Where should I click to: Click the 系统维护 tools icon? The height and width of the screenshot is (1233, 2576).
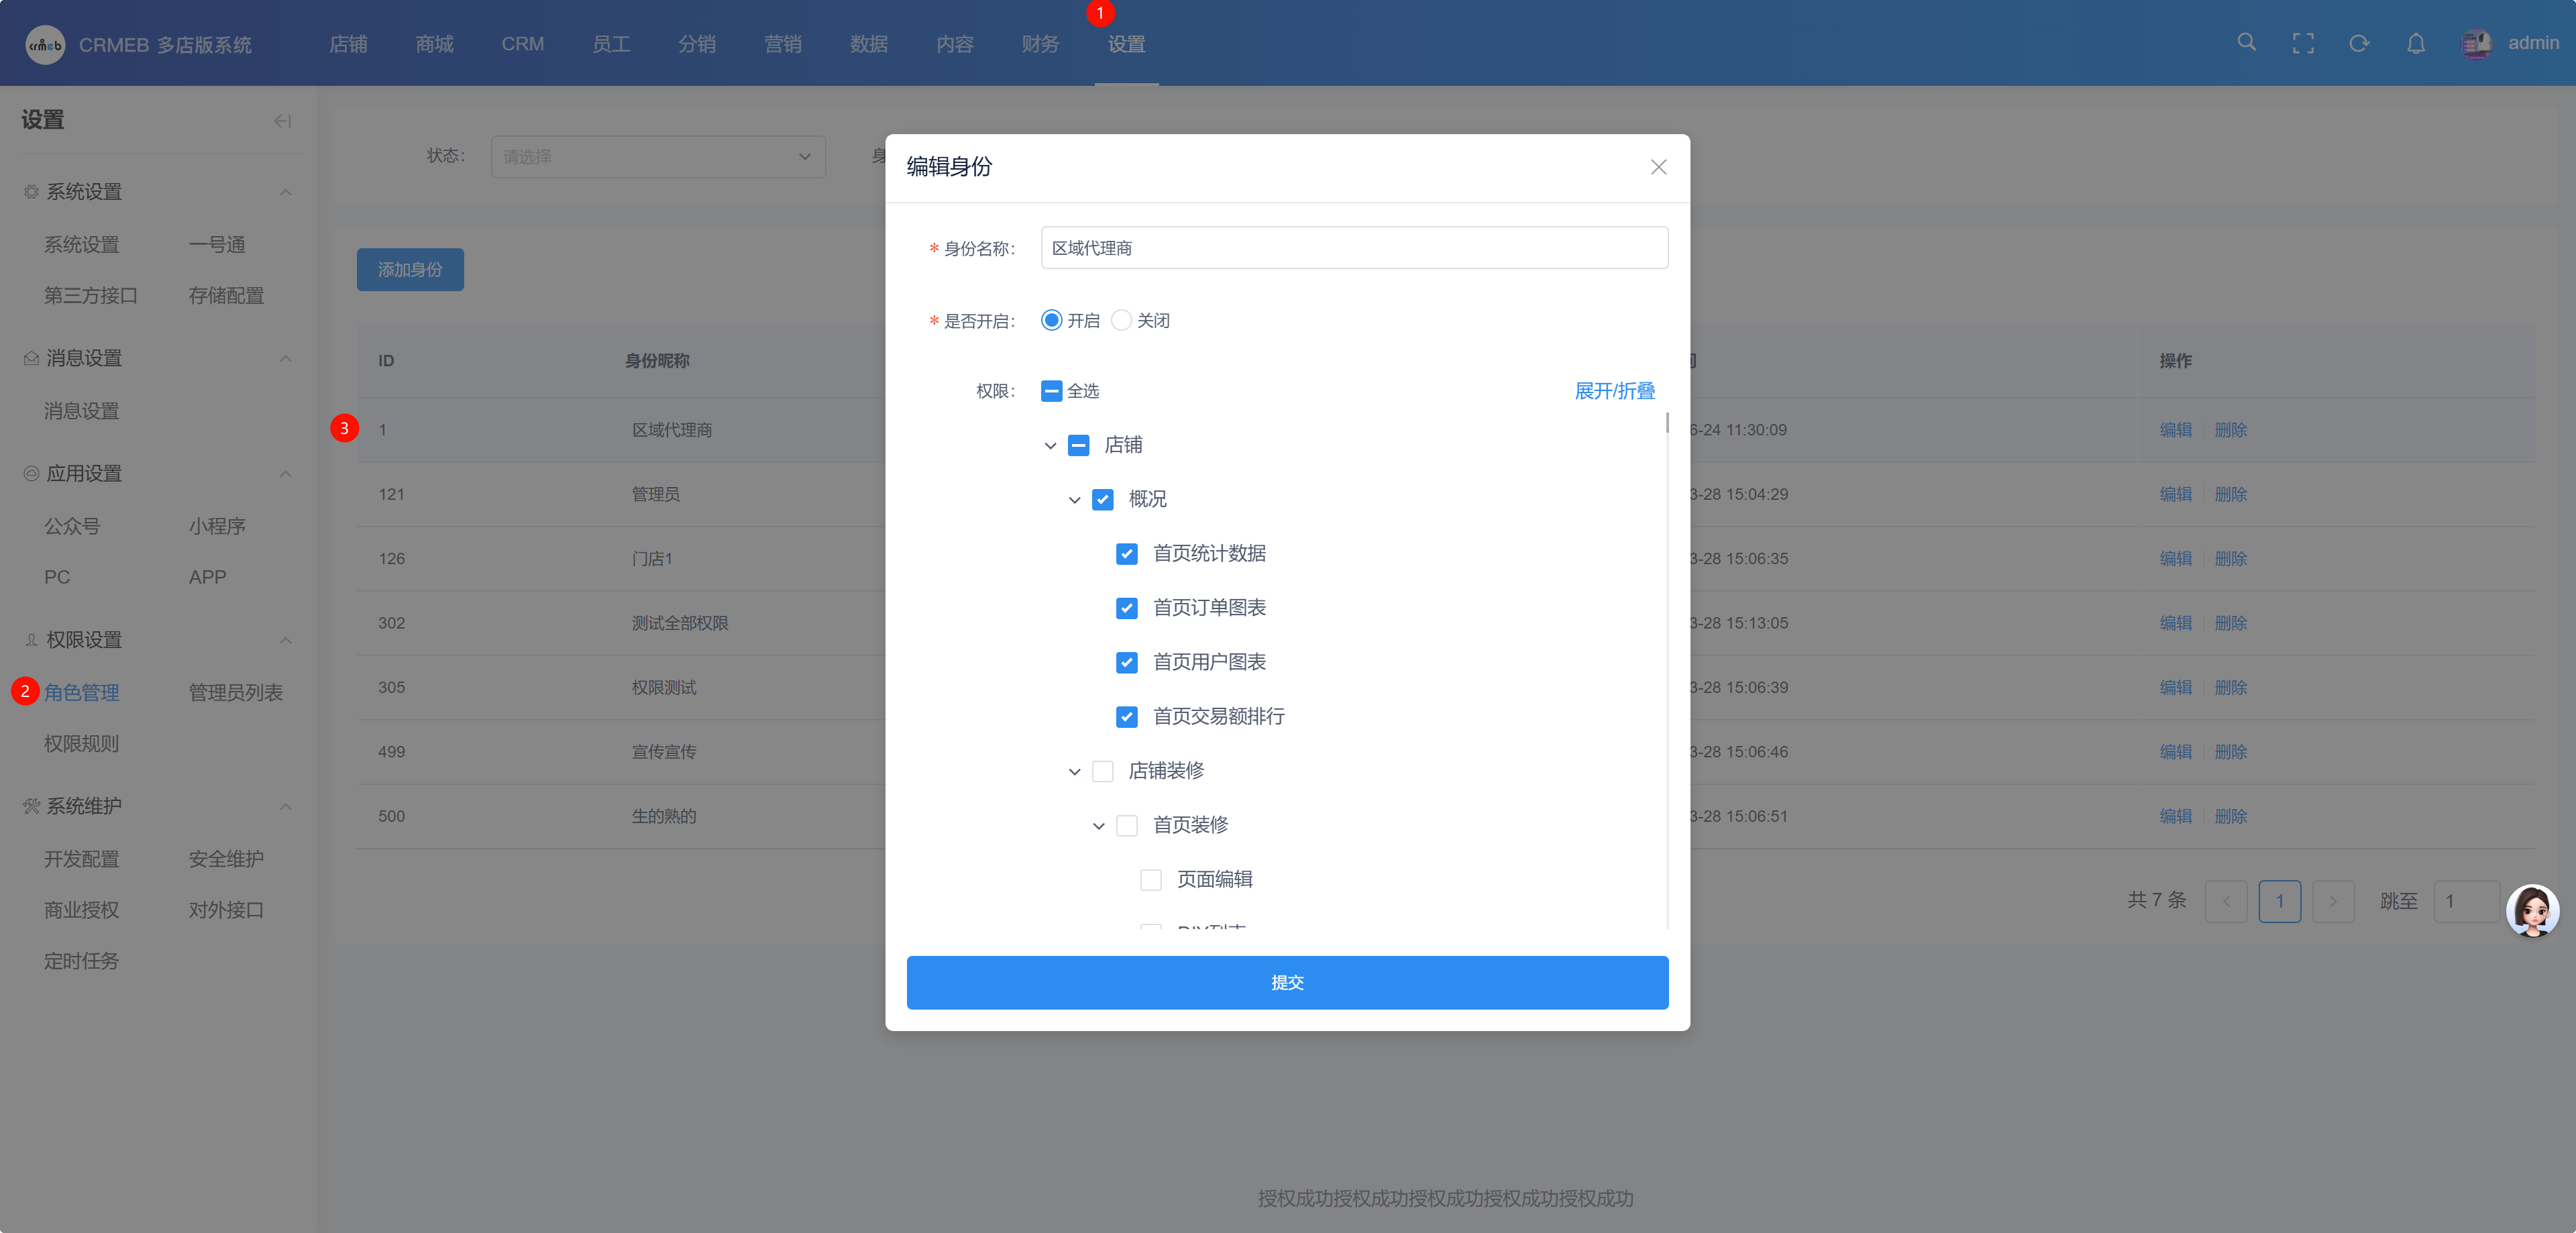click(31, 806)
